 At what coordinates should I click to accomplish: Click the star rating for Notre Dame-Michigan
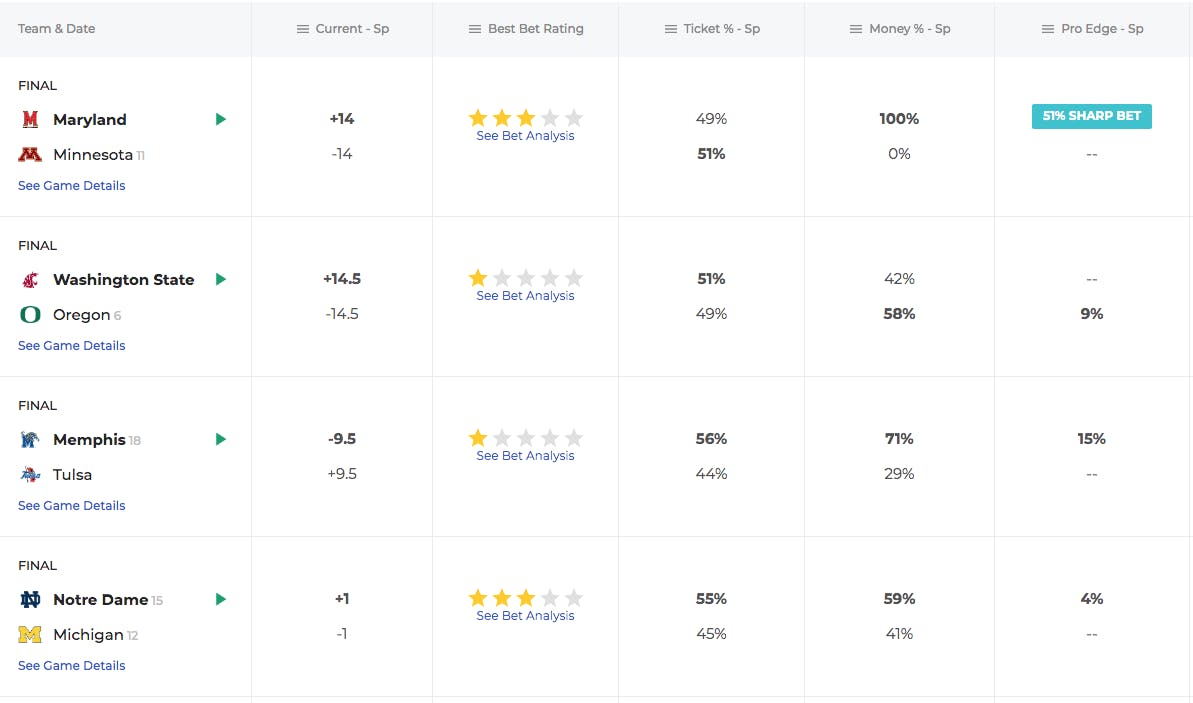[x=525, y=598]
